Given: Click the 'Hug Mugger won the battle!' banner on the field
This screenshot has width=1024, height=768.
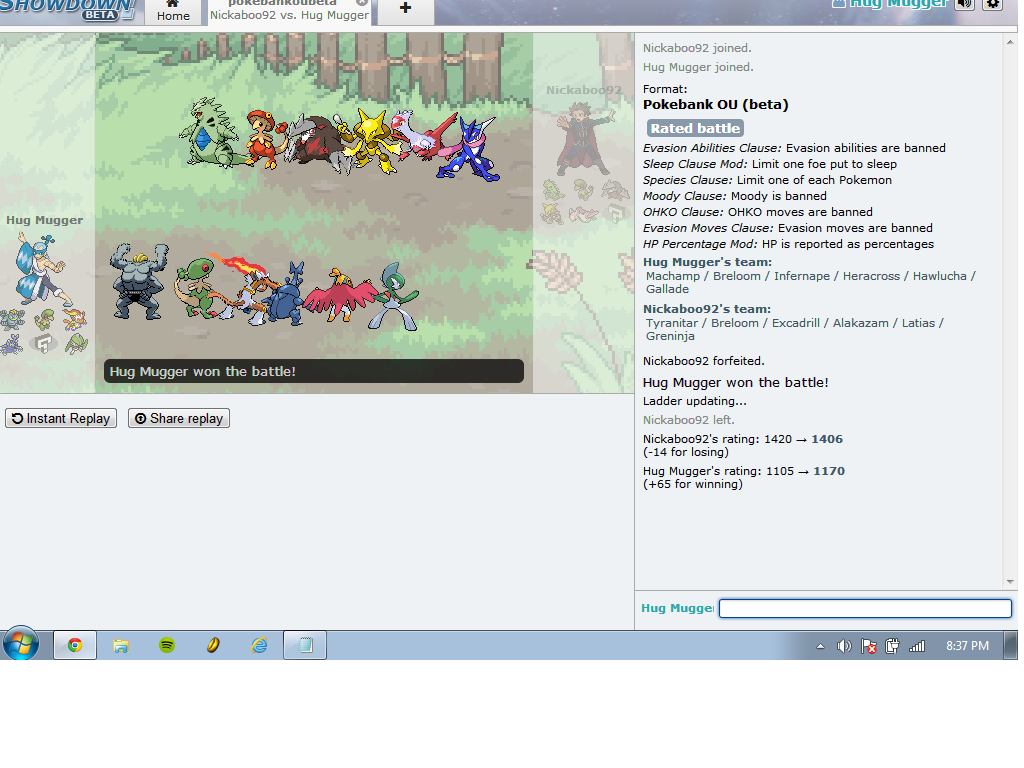Looking at the screenshot, I should point(313,372).
